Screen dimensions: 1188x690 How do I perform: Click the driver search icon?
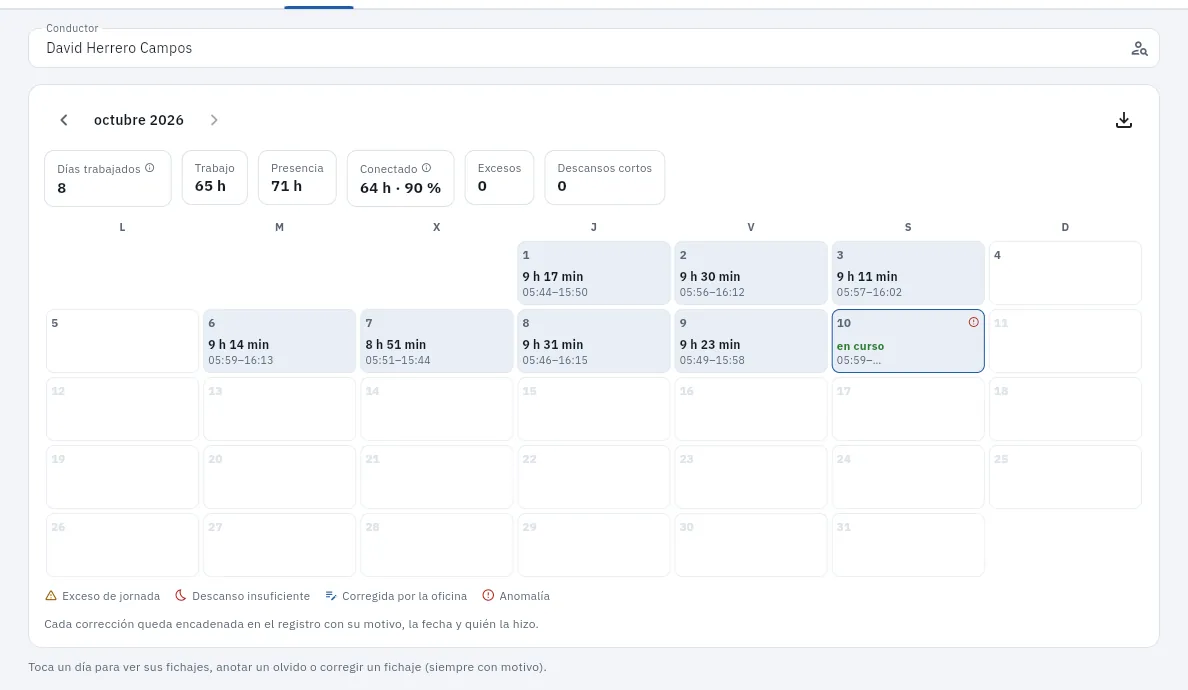(x=1139, y=48)
